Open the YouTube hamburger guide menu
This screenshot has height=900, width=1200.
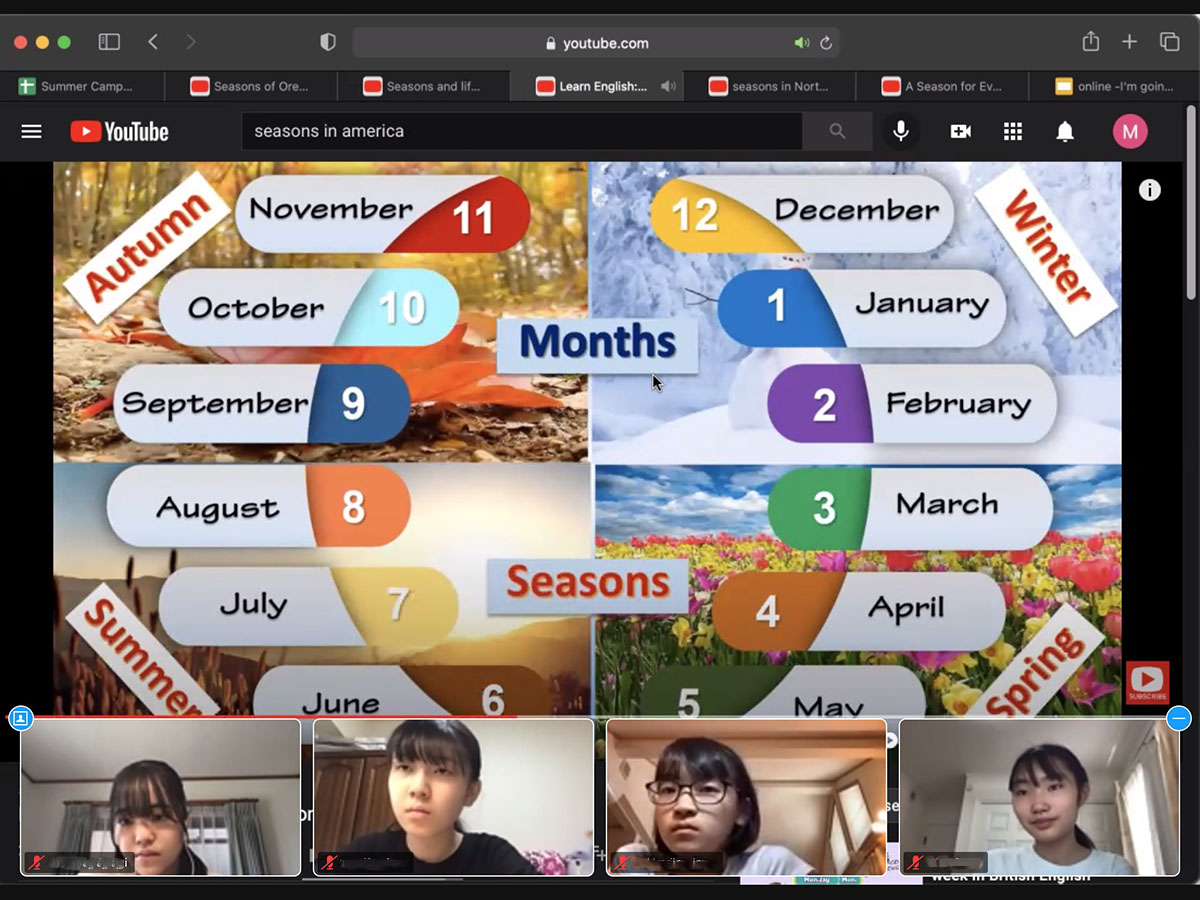[x=32, y=131]
